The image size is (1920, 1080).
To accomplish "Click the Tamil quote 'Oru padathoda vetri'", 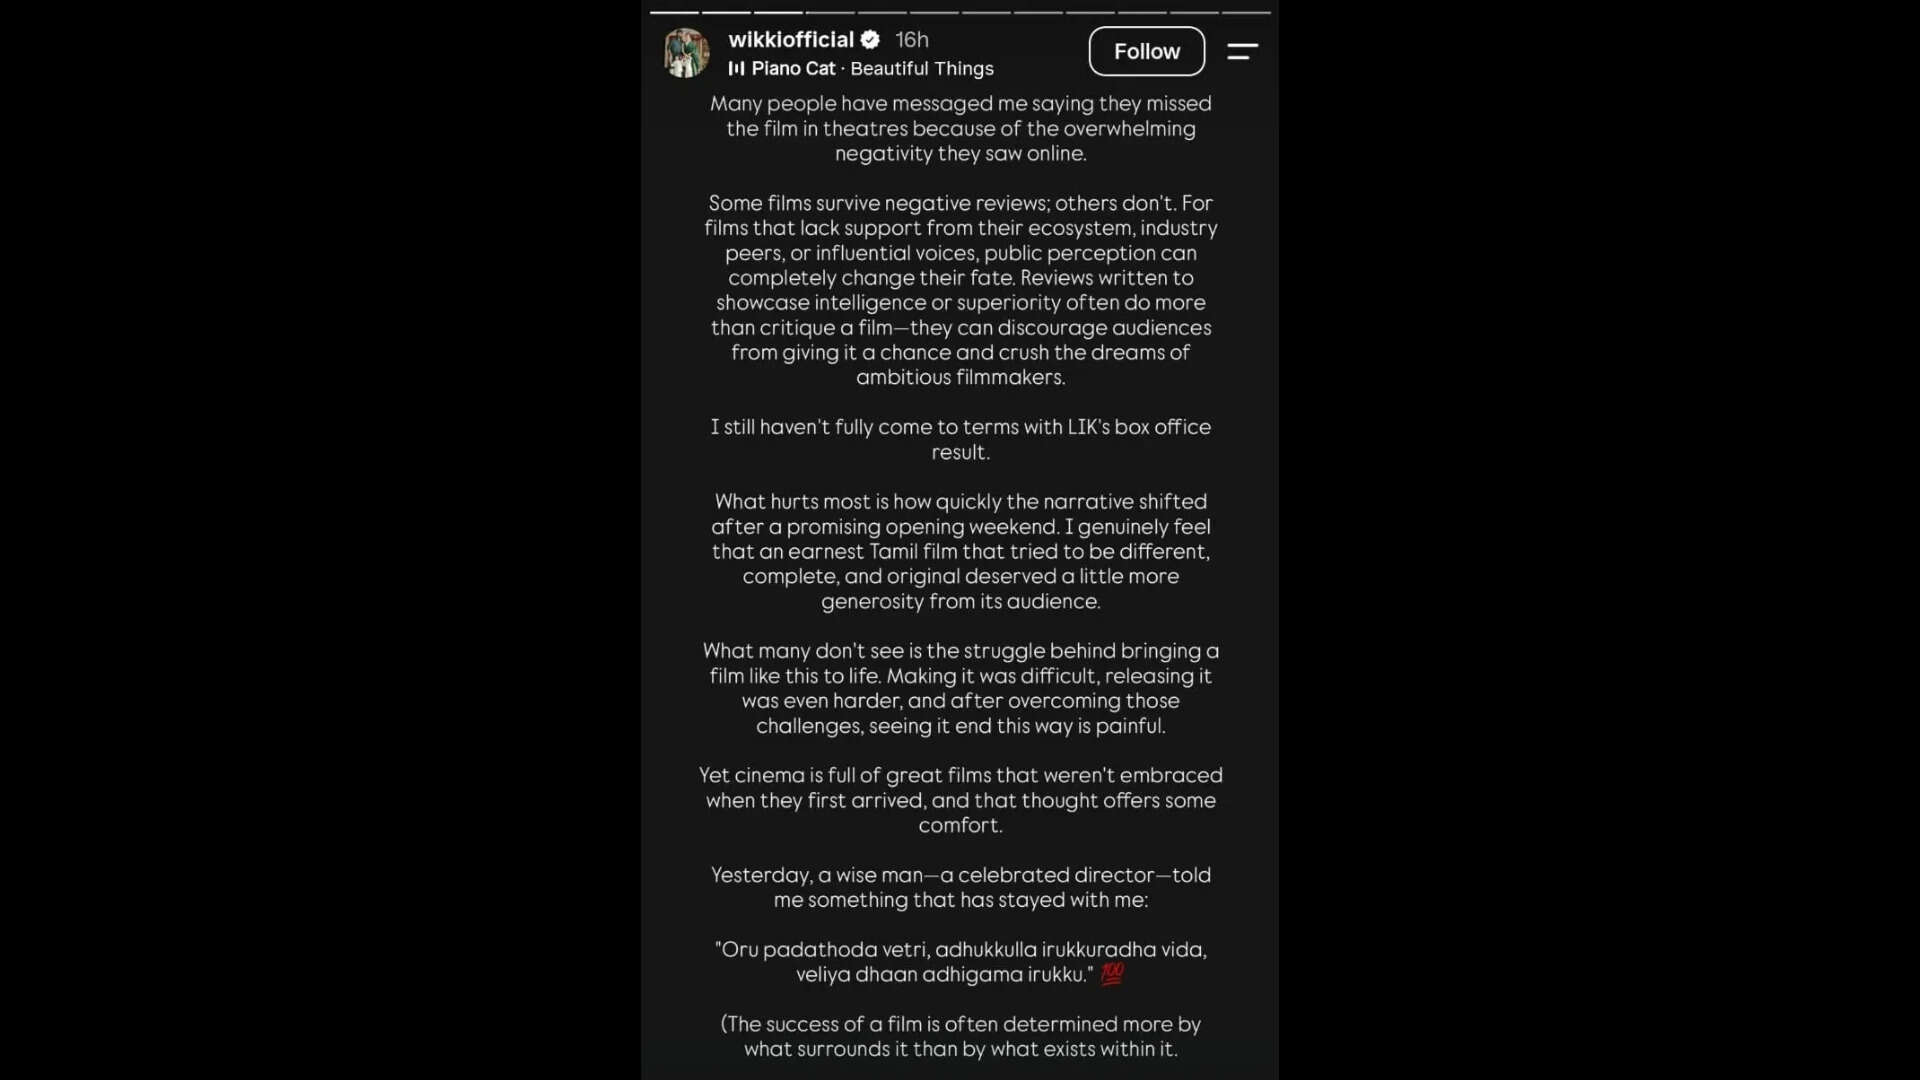I will [x=960, y=962].
